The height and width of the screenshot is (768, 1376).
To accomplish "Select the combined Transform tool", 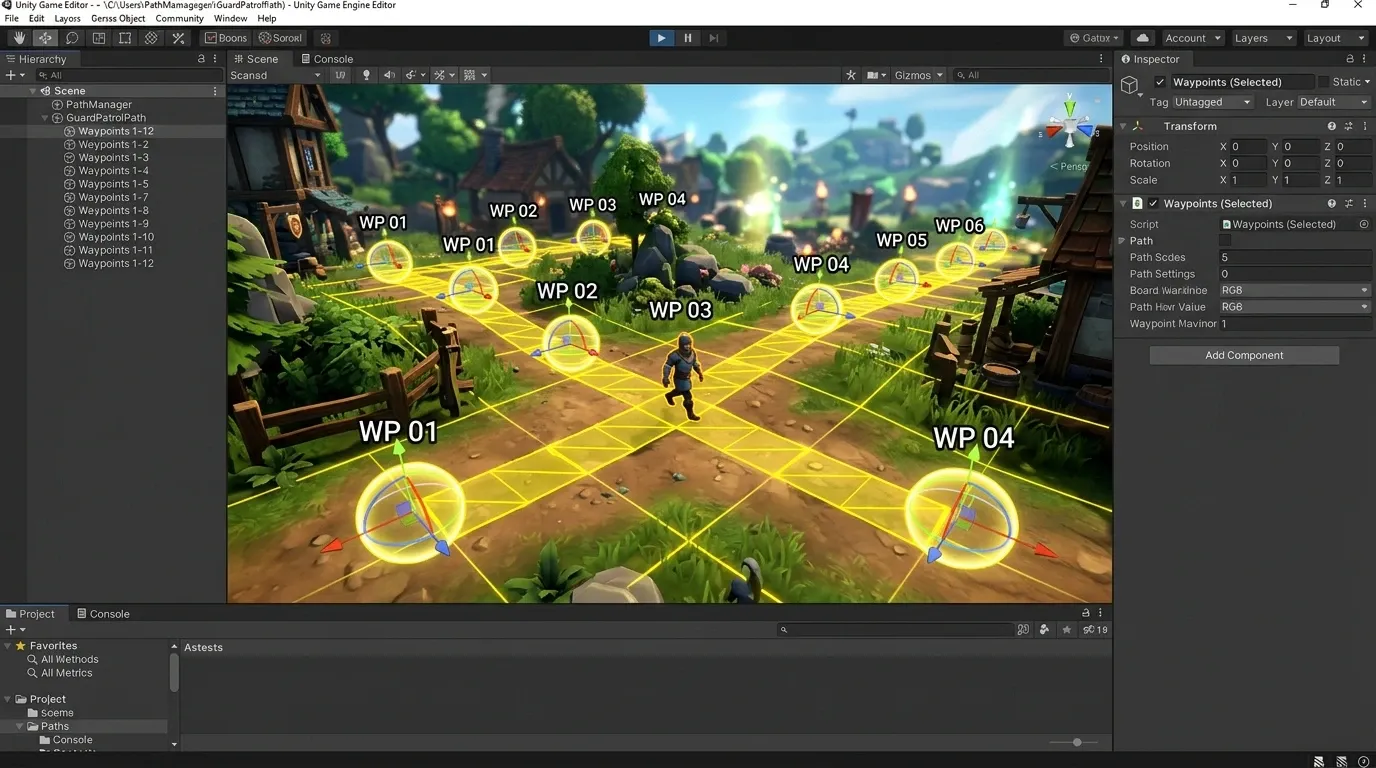I will pyautogui.click(x=151, y=38).
